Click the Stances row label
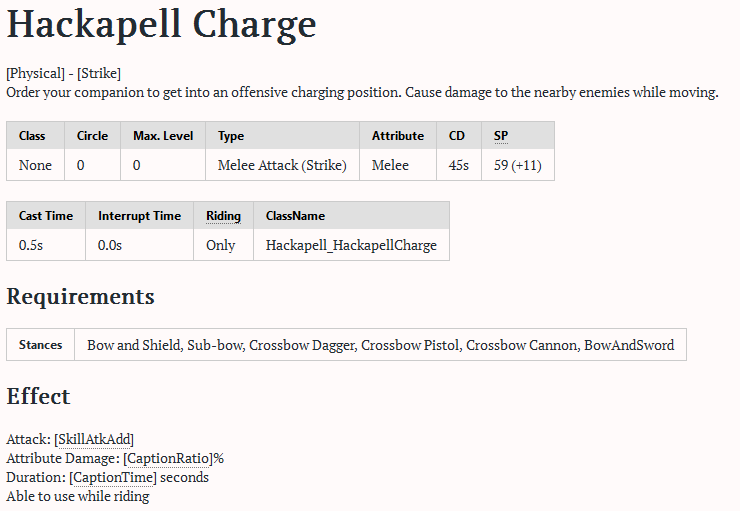 [x=41, y=345]
